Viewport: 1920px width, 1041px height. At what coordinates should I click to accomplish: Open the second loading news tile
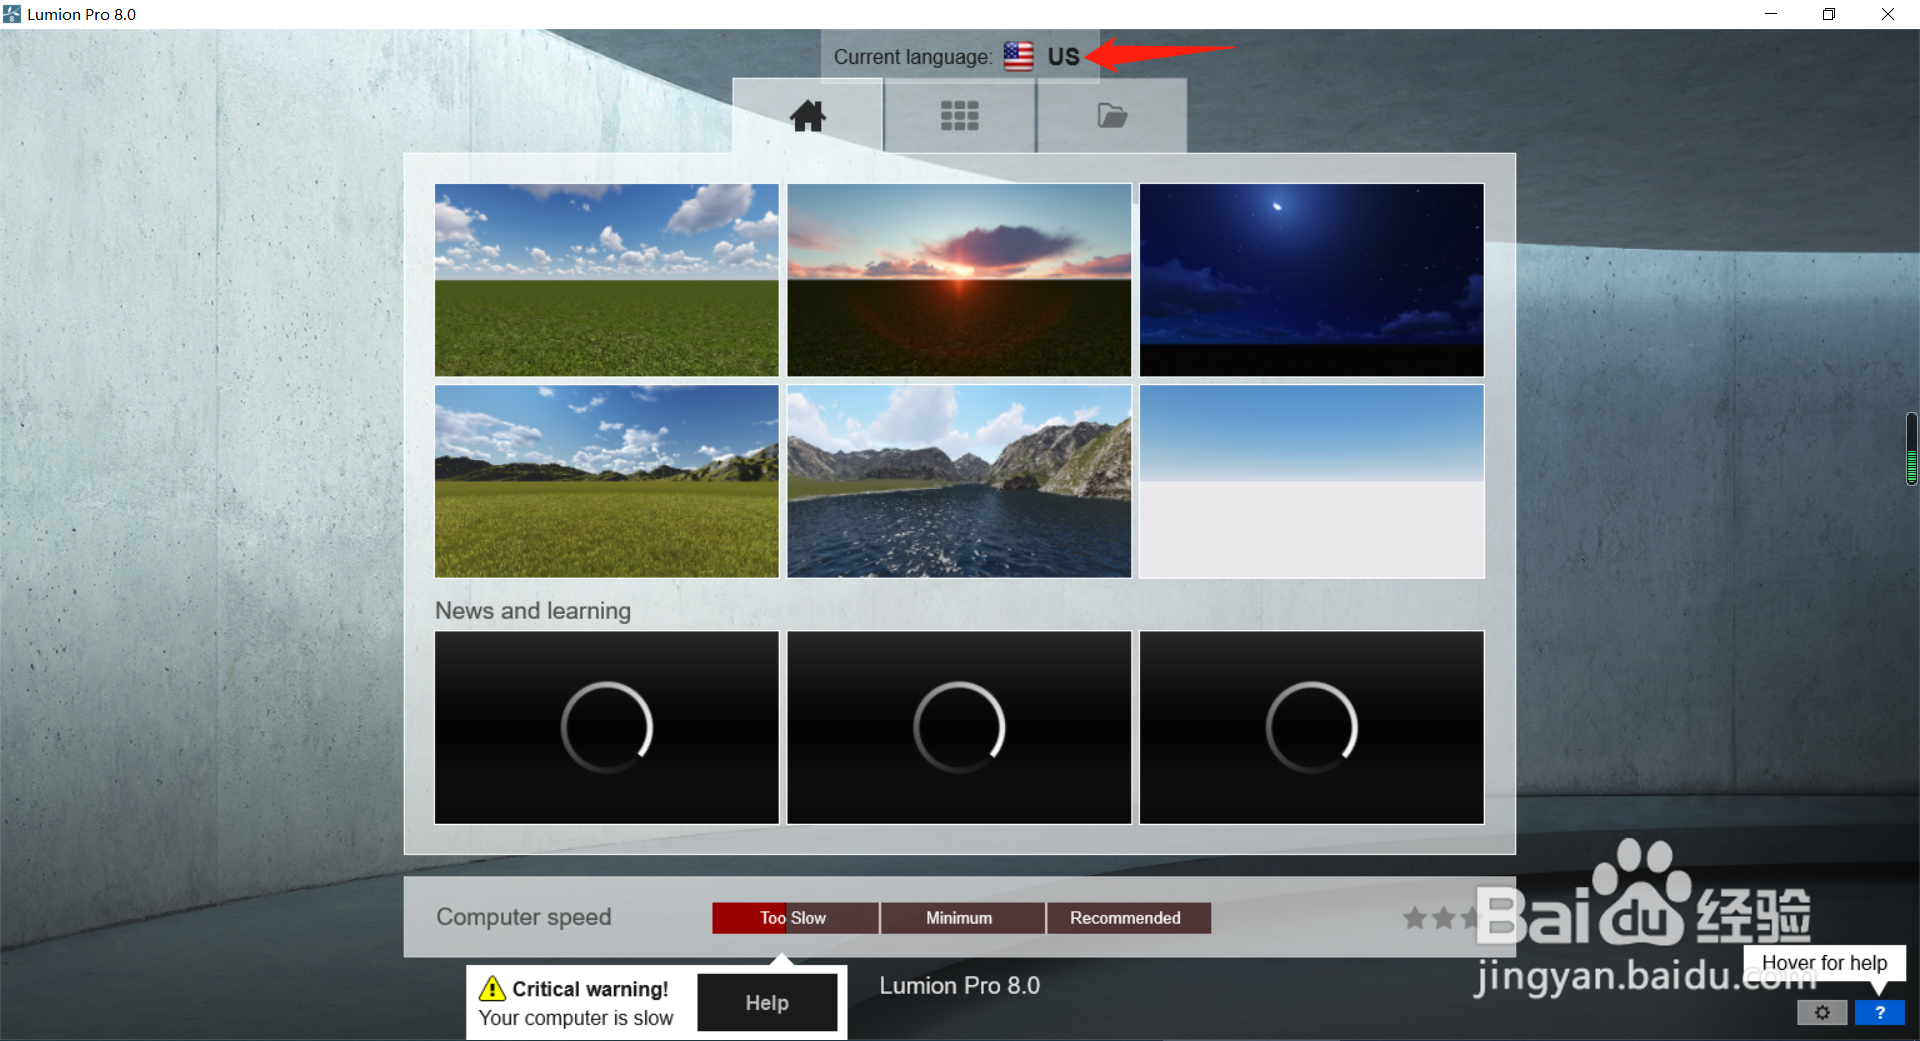click(959, 727)
